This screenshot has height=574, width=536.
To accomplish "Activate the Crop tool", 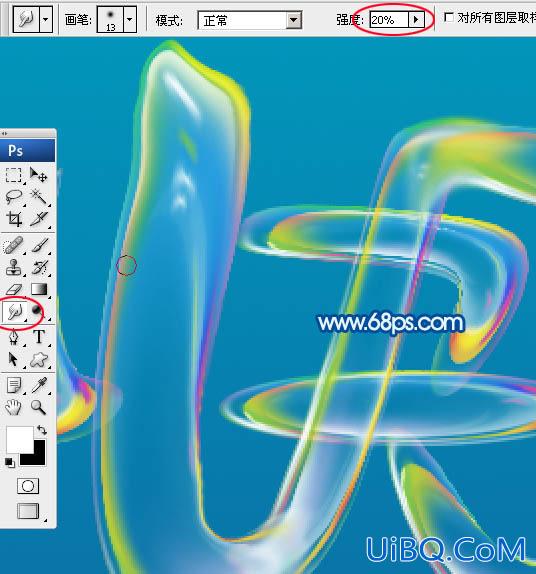I will pos(14,219).
